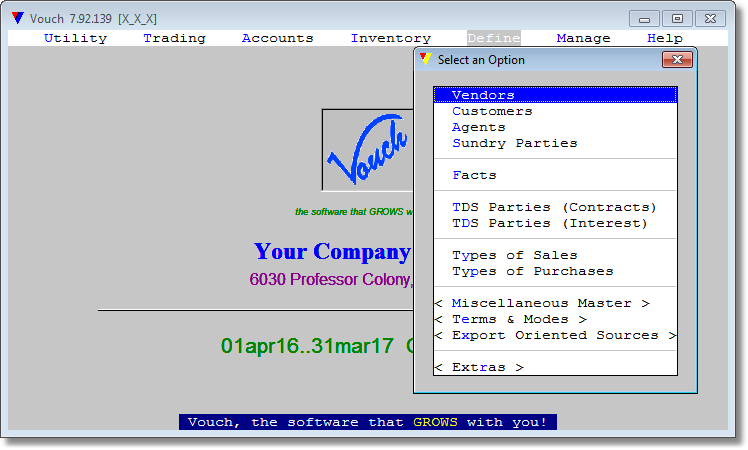Click the 6030 Professor Colony address text
748x450 pixels.
tap(332, 279)
